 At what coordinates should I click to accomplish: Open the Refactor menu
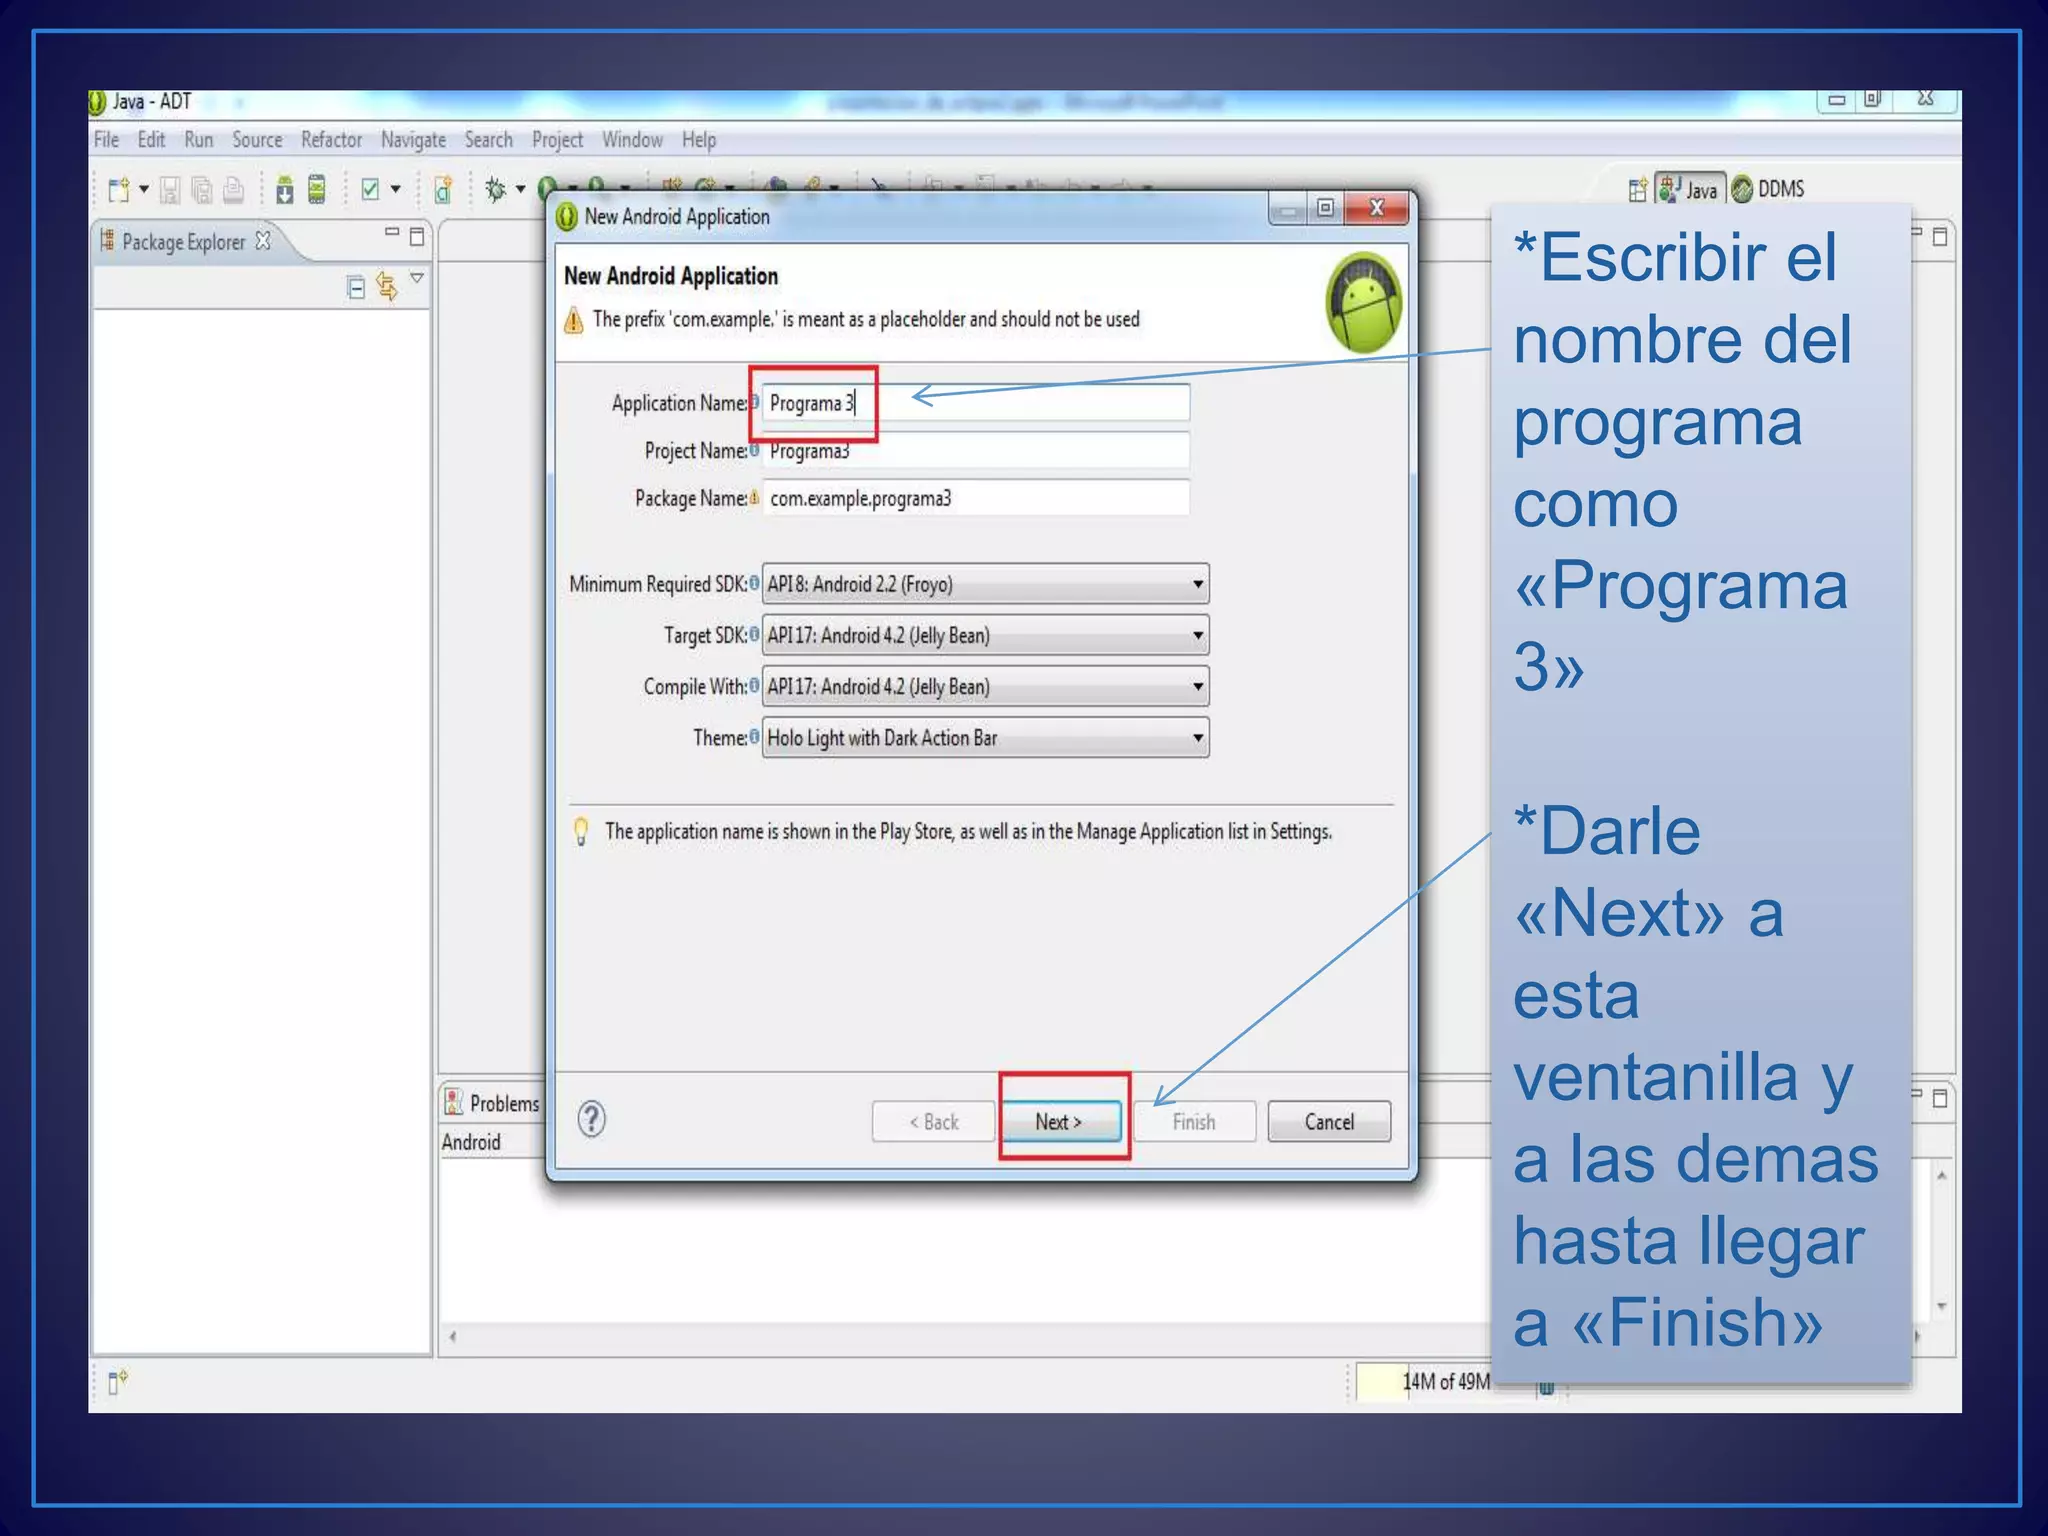pyautogui.click(x=332, y=140)
